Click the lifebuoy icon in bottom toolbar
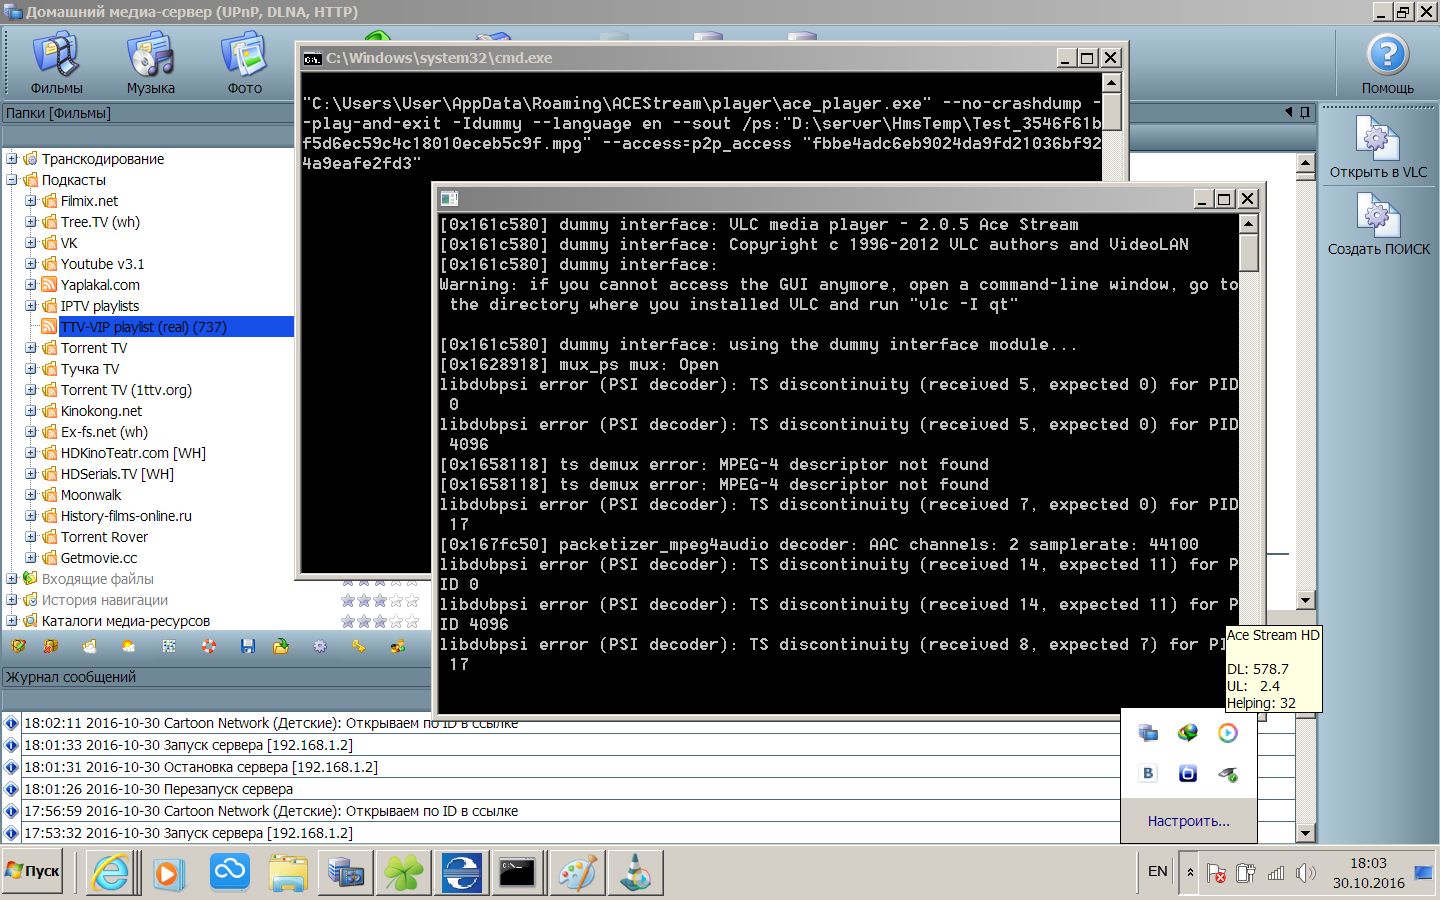Screen dimensions: 1440x900 pos(208,647)
